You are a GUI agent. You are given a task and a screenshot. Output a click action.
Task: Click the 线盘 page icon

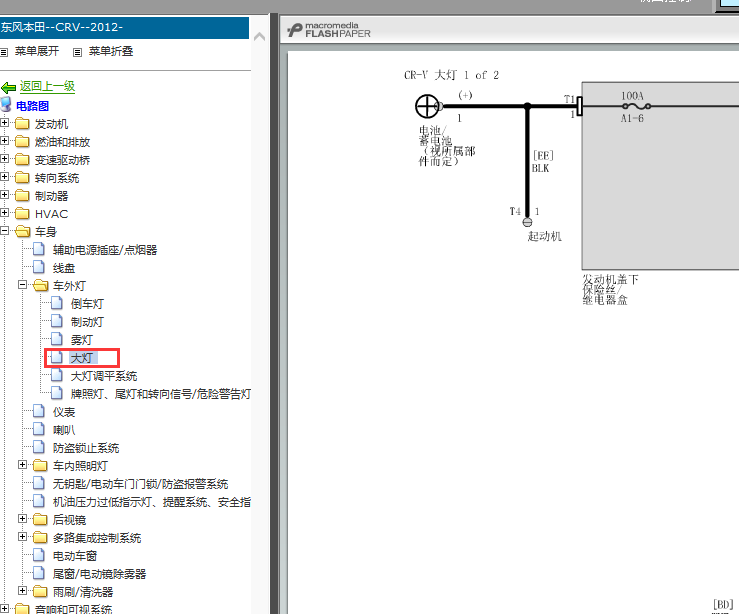(39, 267)
